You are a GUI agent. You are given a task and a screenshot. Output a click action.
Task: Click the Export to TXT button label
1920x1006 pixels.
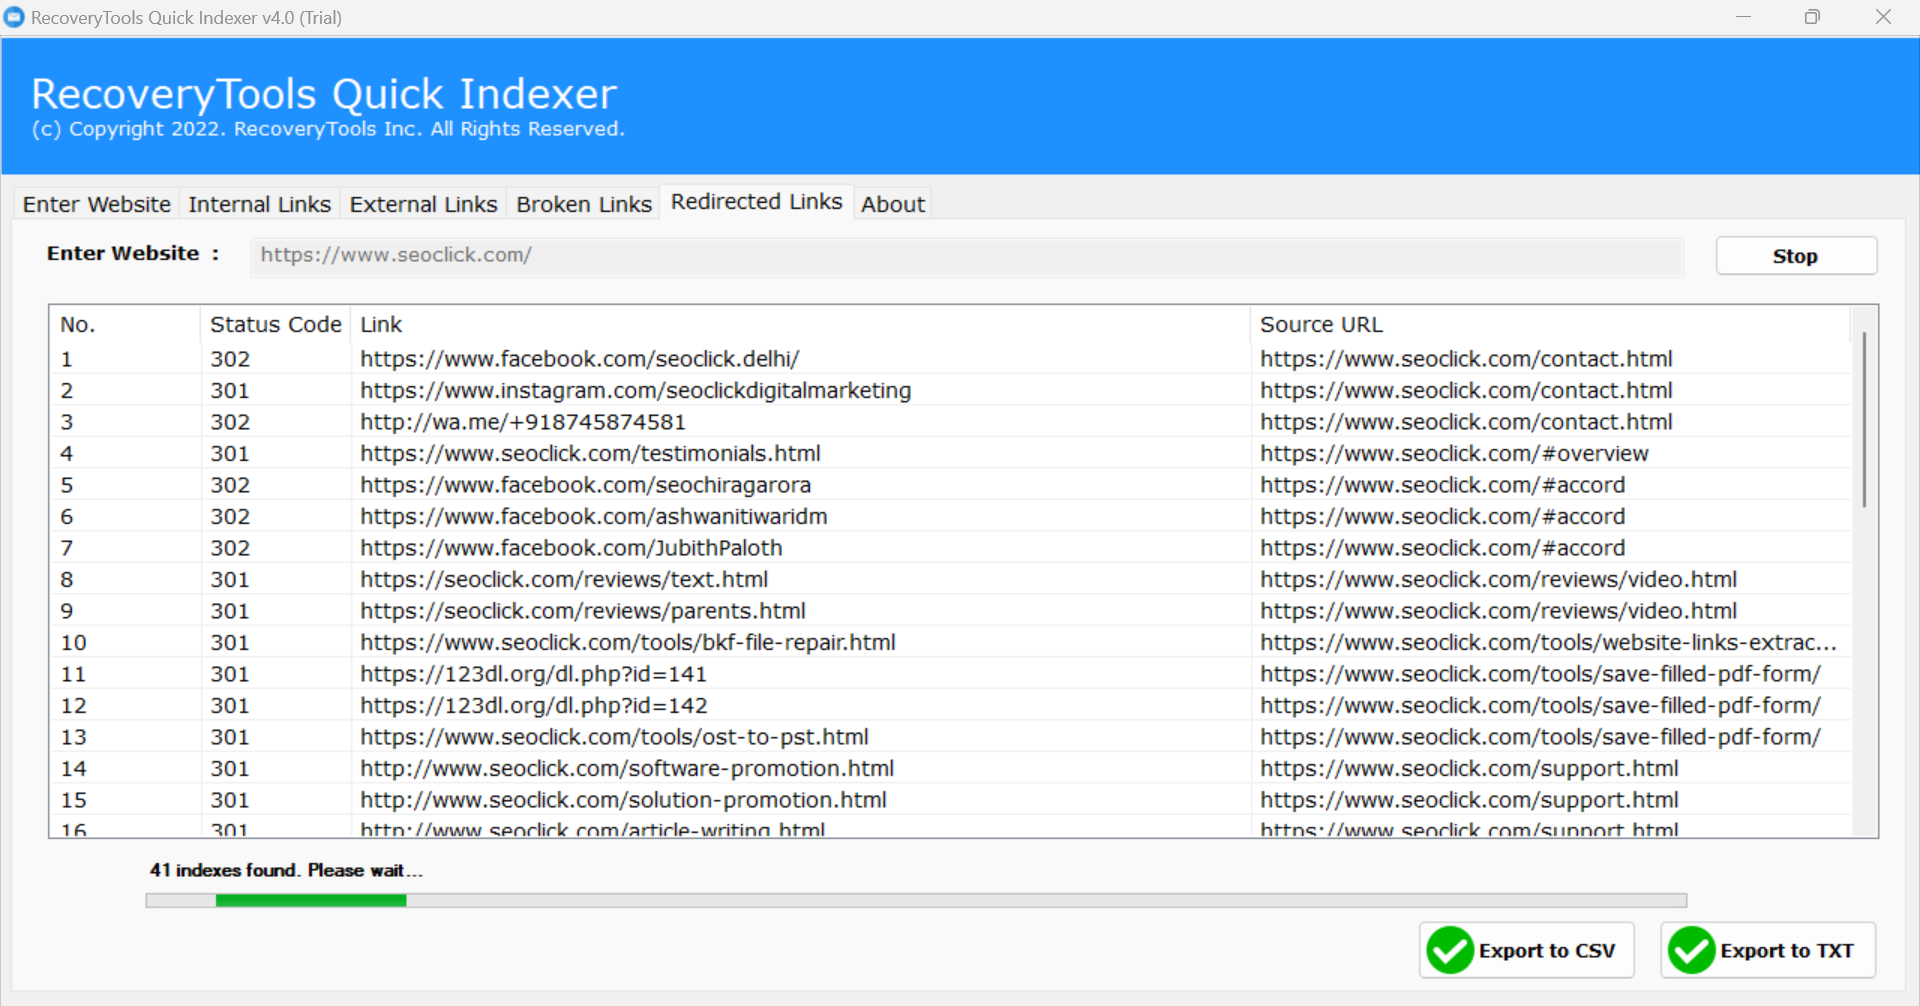[1787, 951]
